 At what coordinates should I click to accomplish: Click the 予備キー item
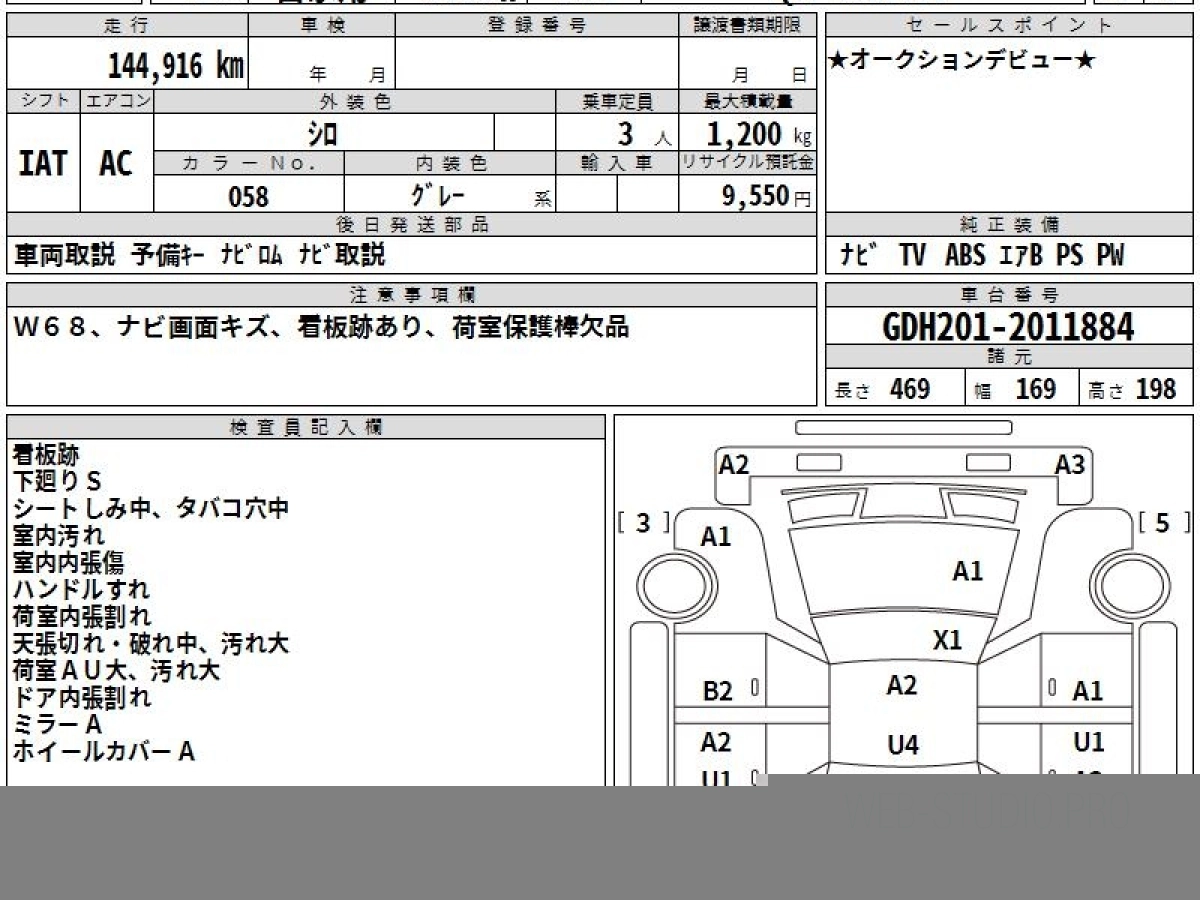169,255
